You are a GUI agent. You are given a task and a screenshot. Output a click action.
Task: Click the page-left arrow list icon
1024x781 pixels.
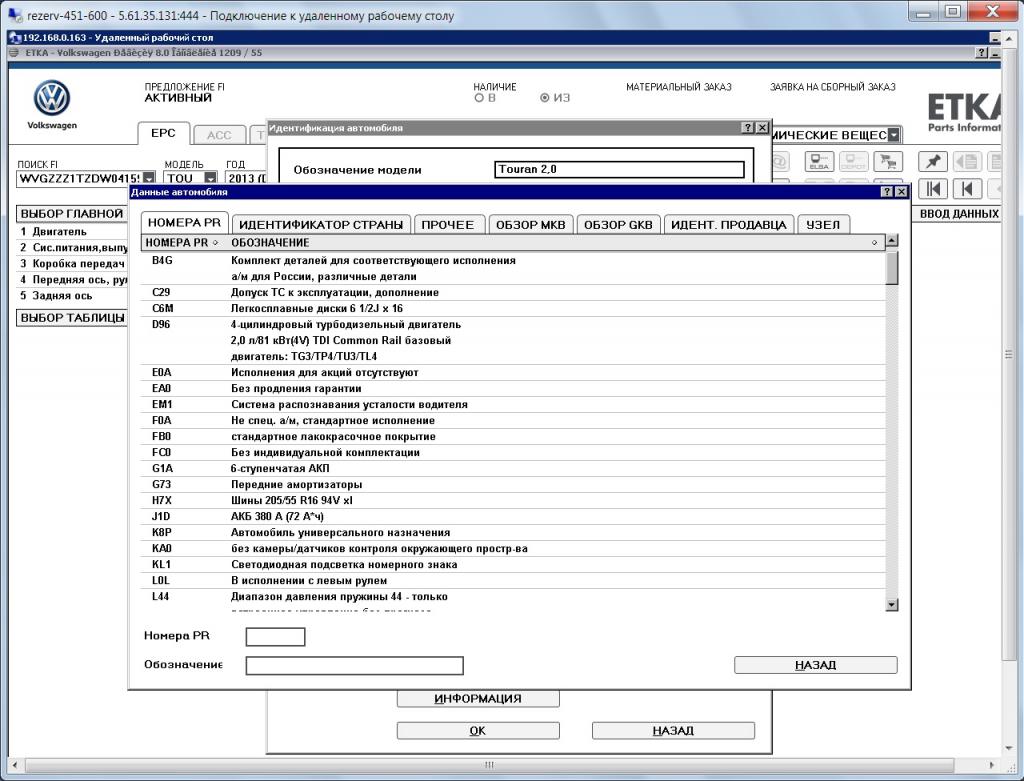pos(967,161)
